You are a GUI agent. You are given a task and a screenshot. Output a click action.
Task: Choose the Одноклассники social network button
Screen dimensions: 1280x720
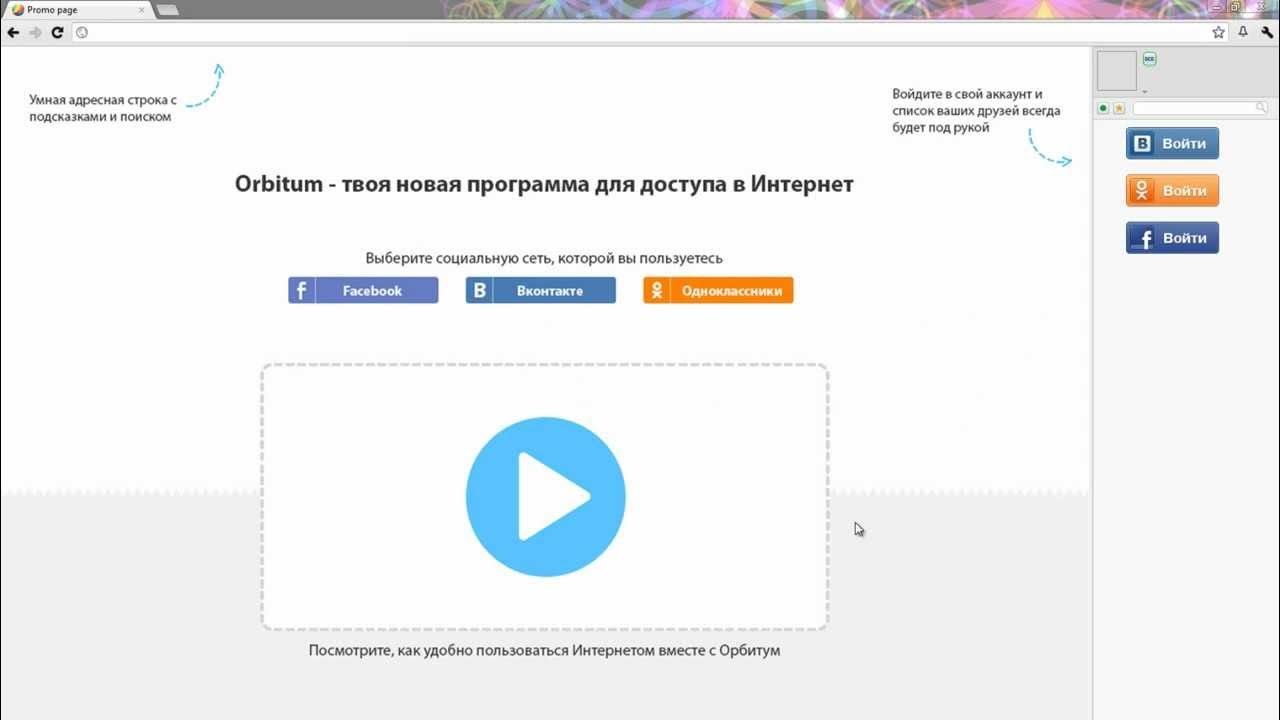point(718,290)
